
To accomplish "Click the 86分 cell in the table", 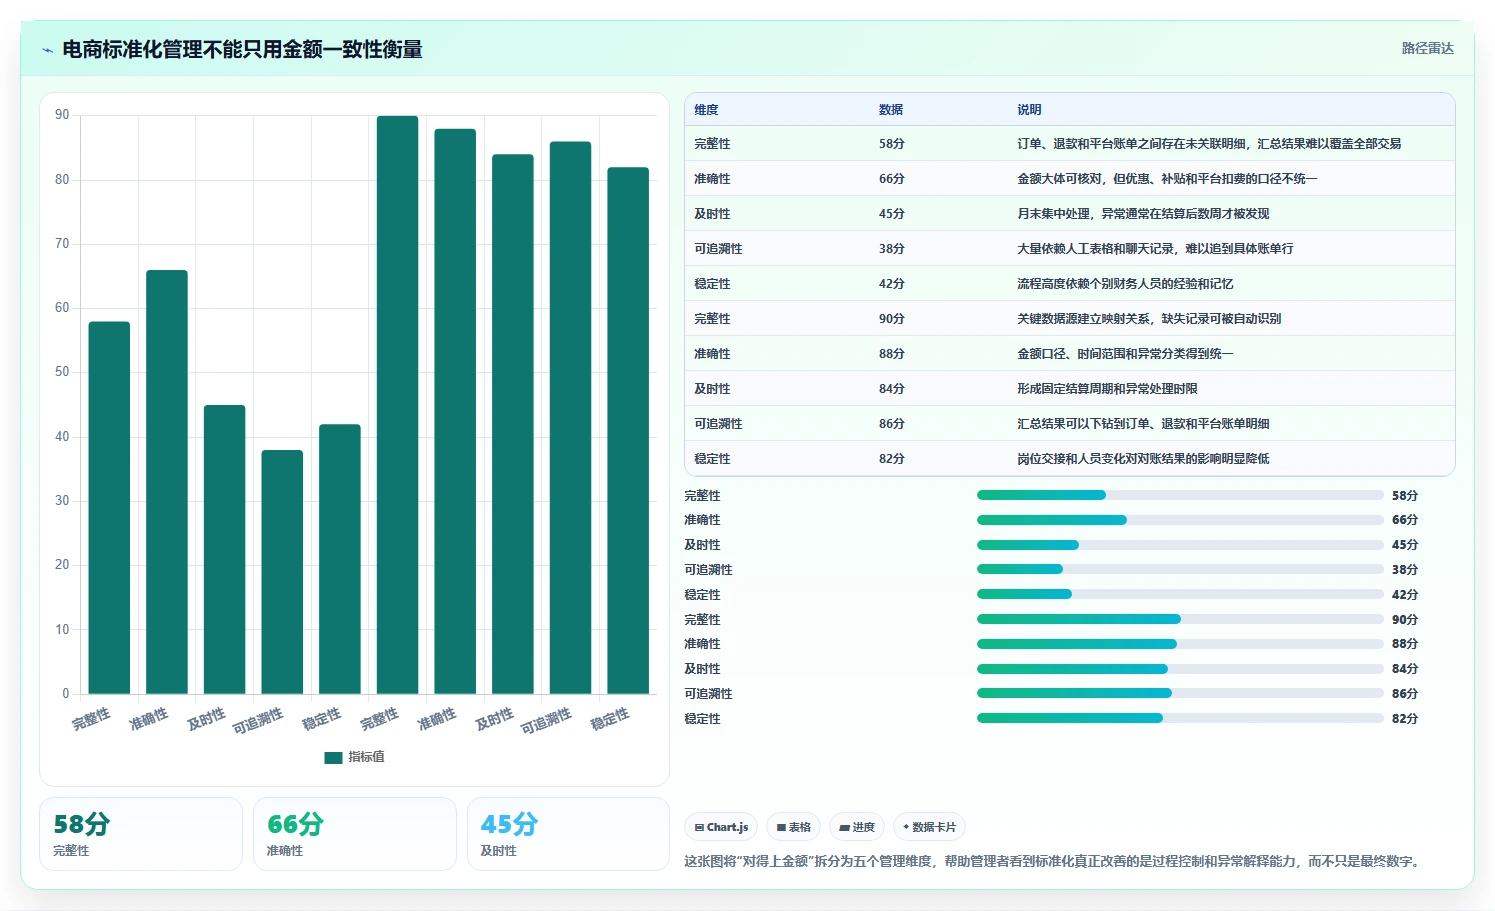I will point(892,424).
